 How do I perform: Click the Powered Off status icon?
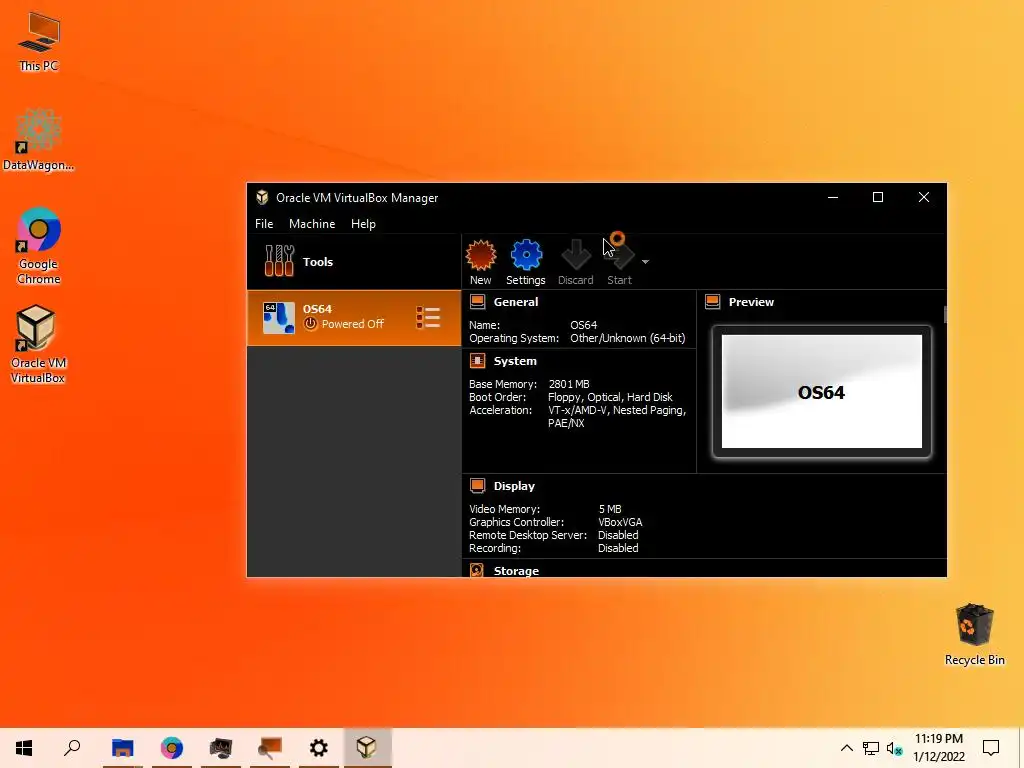pos(311,324)
